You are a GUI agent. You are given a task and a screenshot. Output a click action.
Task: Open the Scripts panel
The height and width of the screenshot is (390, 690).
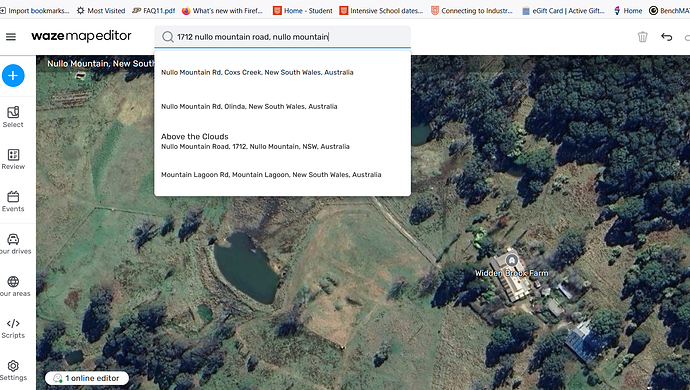13,328
